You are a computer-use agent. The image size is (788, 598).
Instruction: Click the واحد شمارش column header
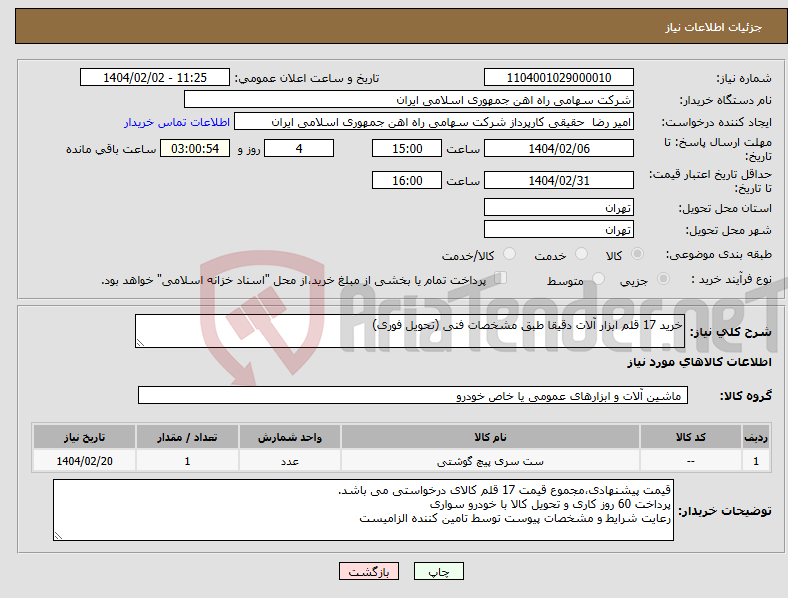click(x=290, y=437)
